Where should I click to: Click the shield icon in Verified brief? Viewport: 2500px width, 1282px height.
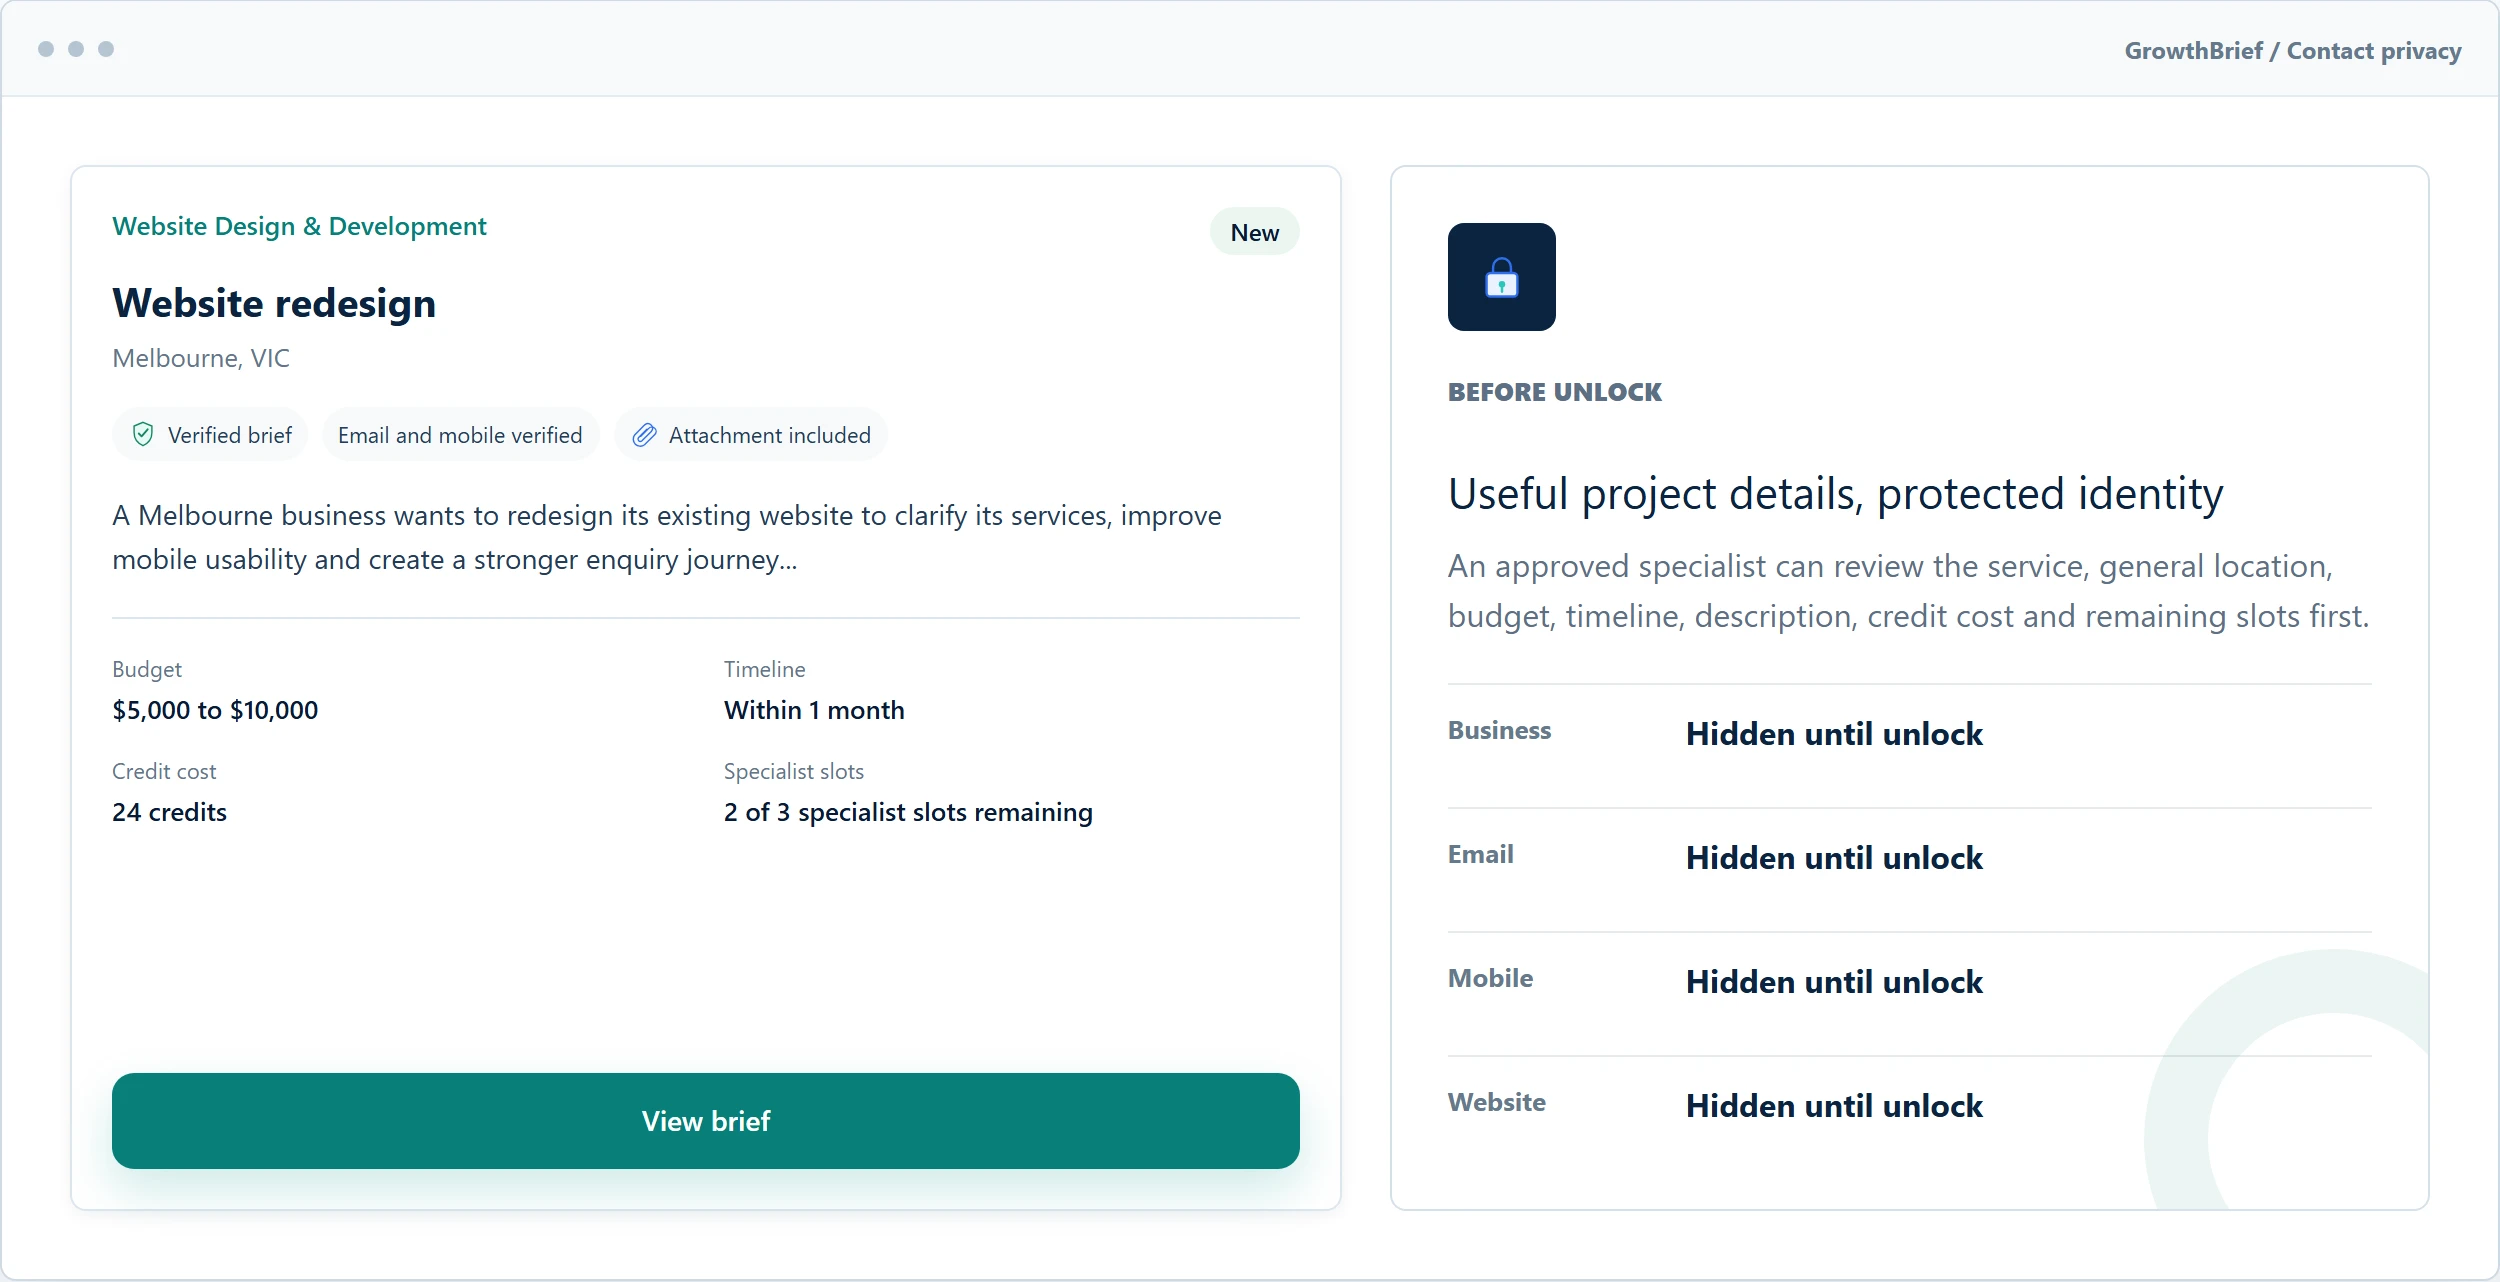pos(143,434)
